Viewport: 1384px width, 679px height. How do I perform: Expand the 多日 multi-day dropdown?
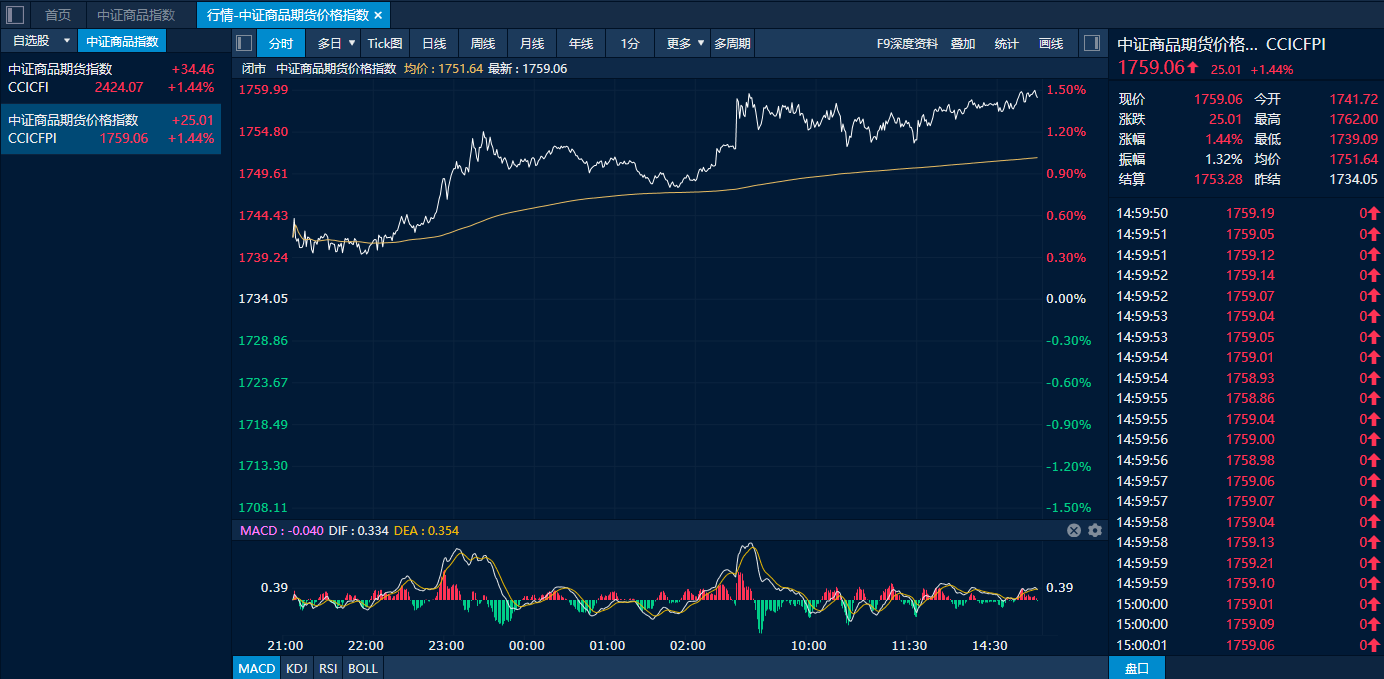[352, 43]
